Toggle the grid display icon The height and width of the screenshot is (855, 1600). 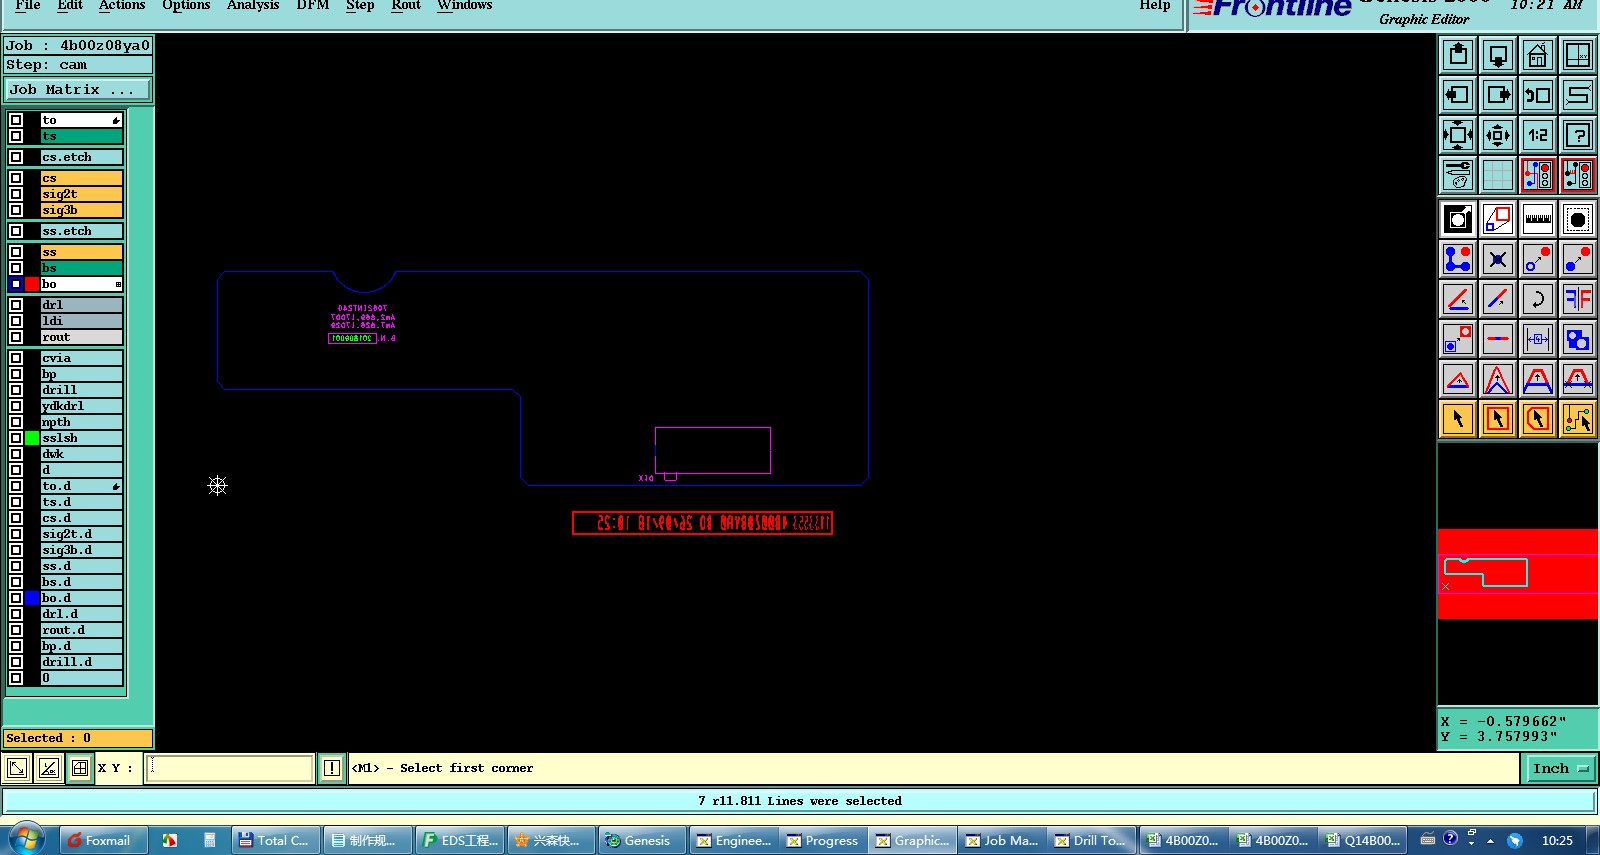pyautogui.click(x=1498, y=175)
